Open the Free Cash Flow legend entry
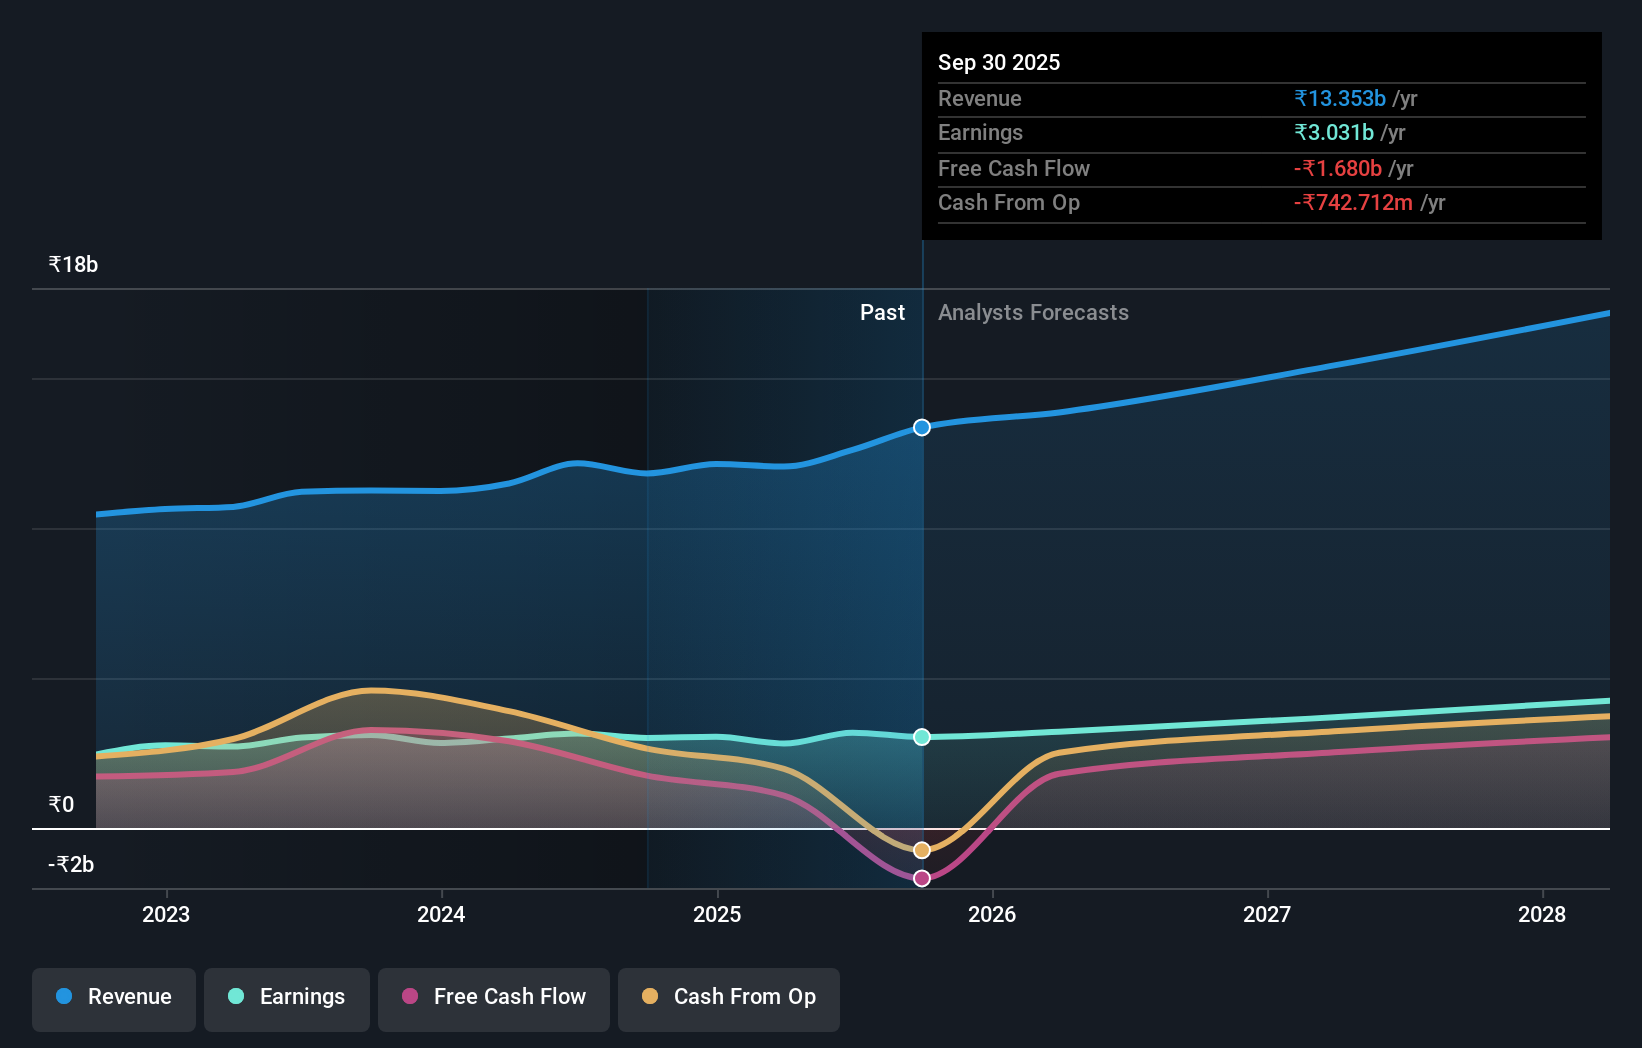This screenshot has height=1048, width=1642. click(x=493, y=997)
